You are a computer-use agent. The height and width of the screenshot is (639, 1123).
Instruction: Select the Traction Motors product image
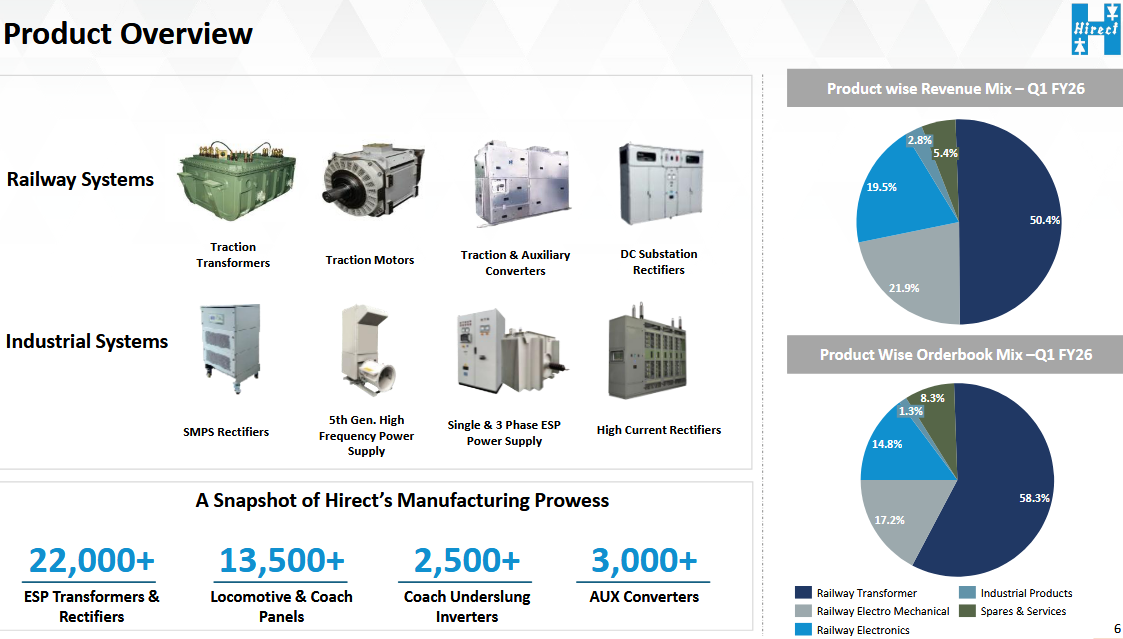pos(372,181)
